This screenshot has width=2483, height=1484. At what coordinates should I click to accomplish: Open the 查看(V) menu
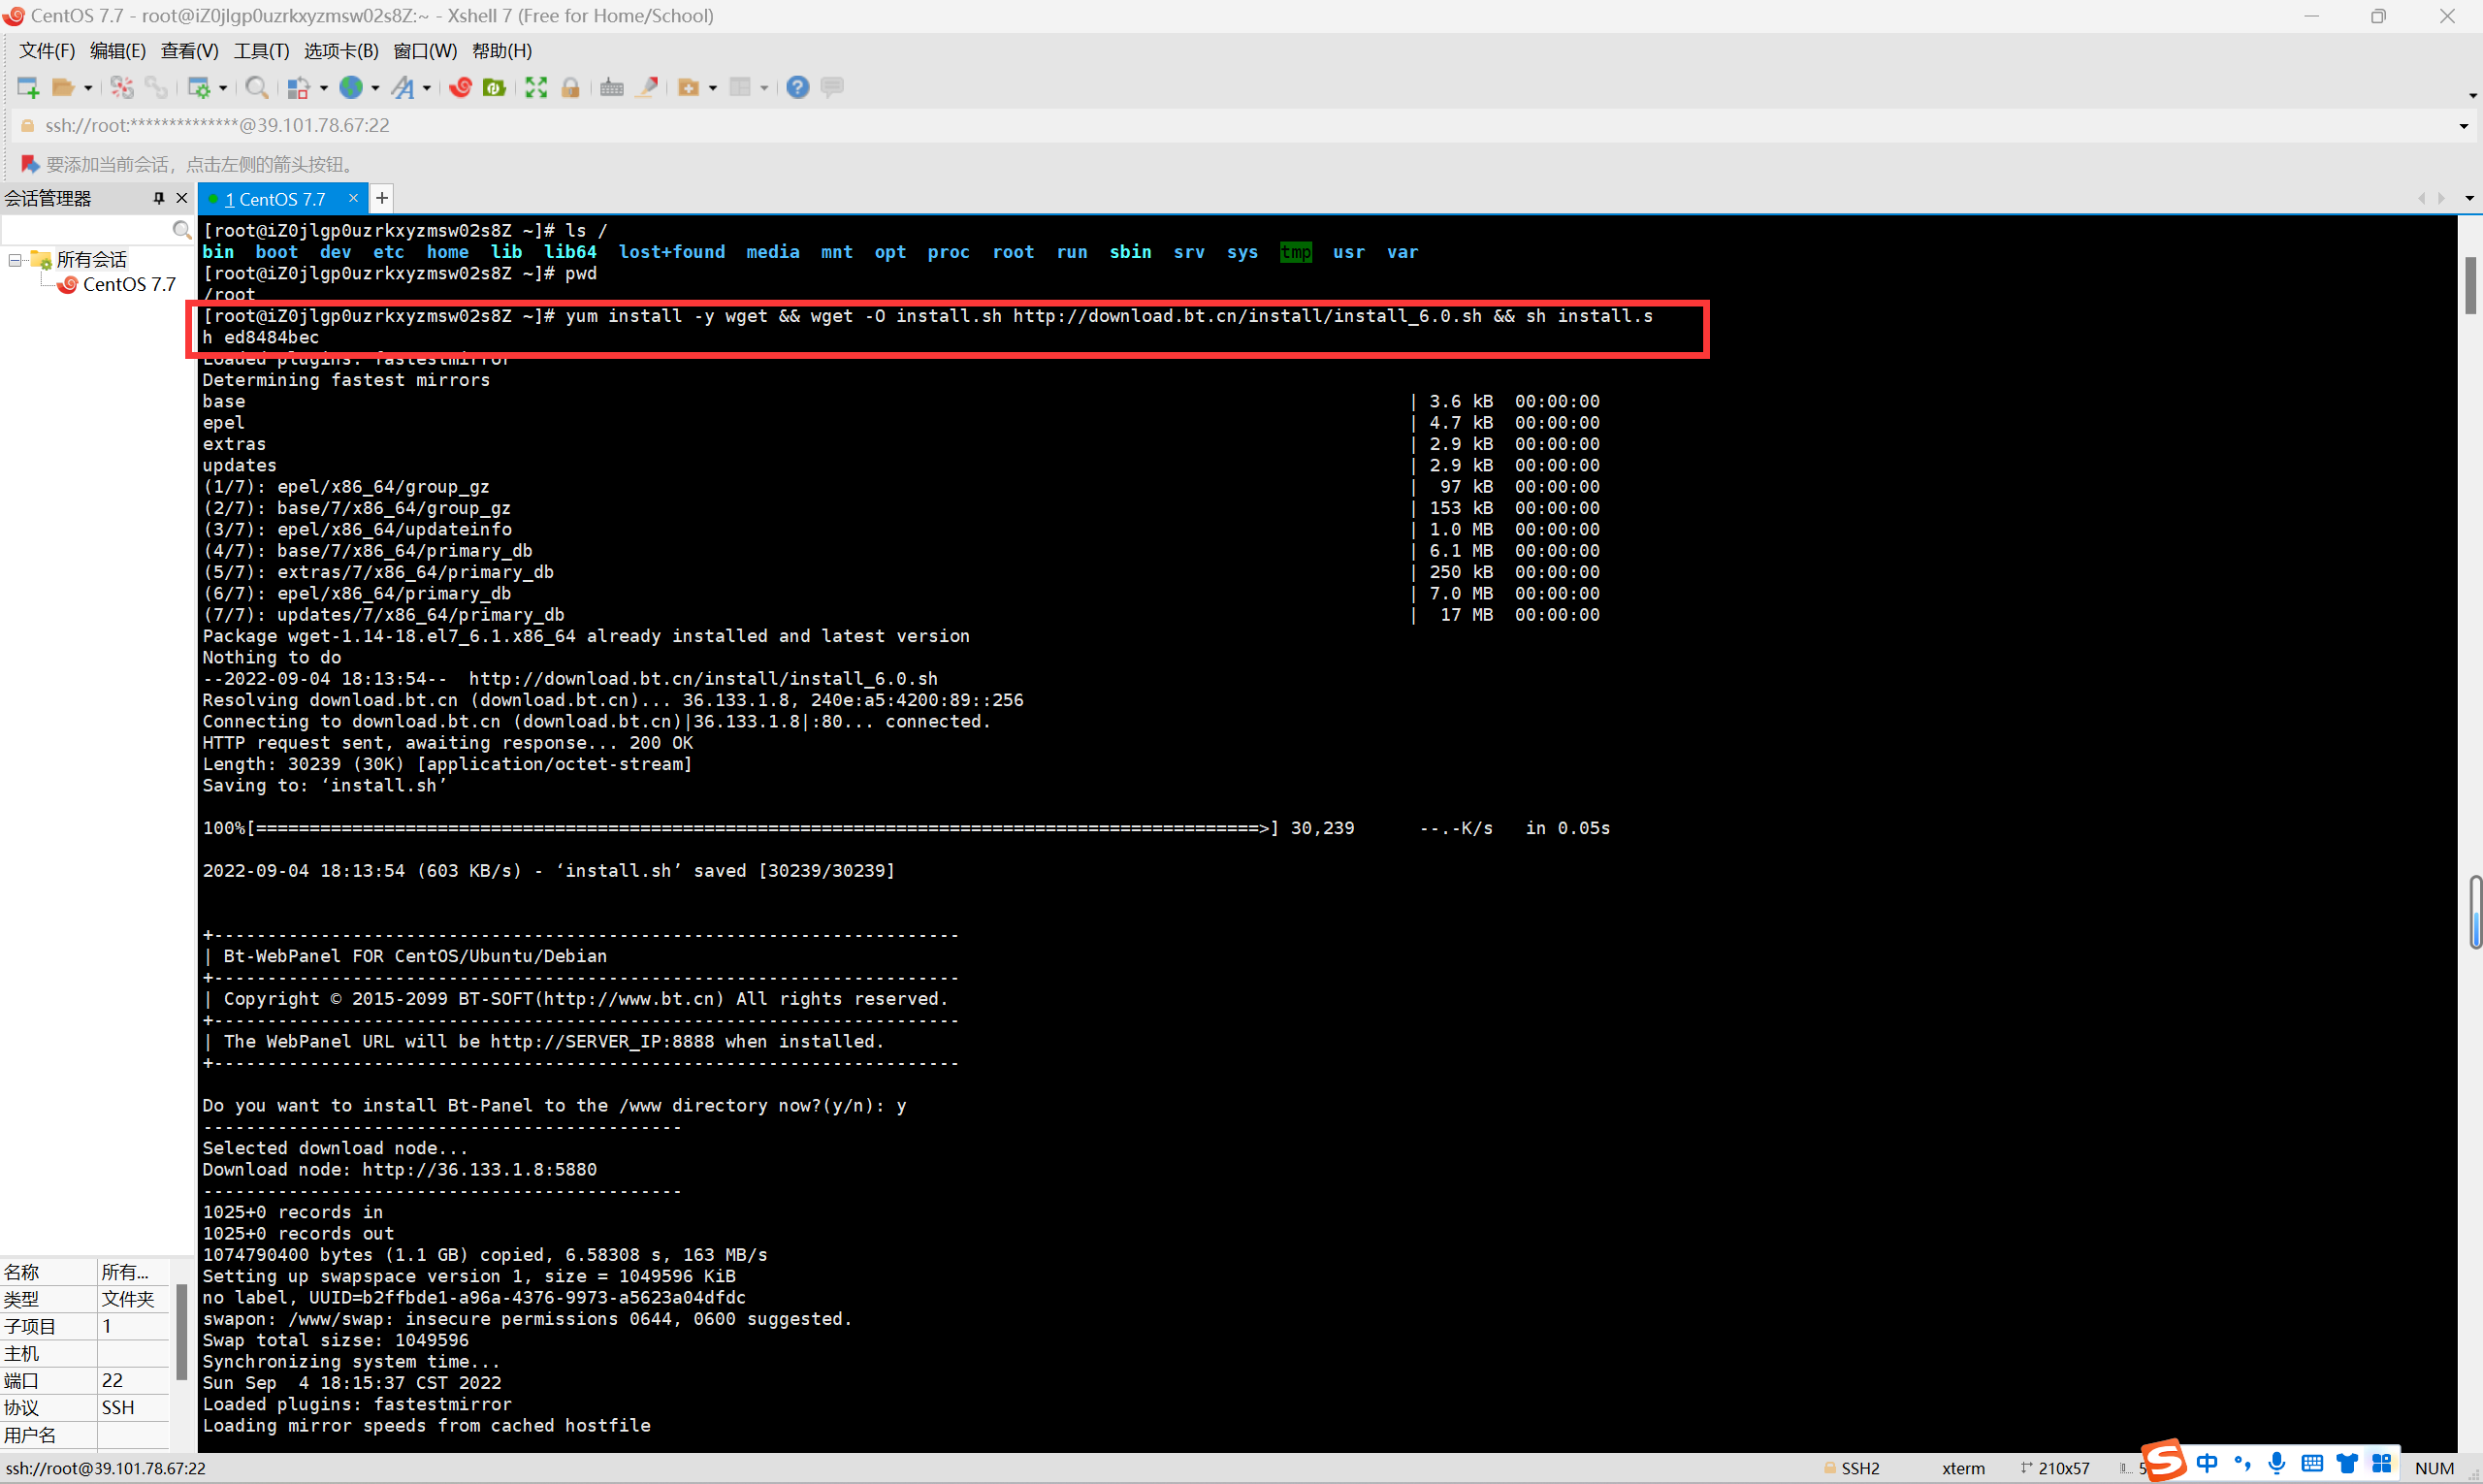tap(189, 51)
